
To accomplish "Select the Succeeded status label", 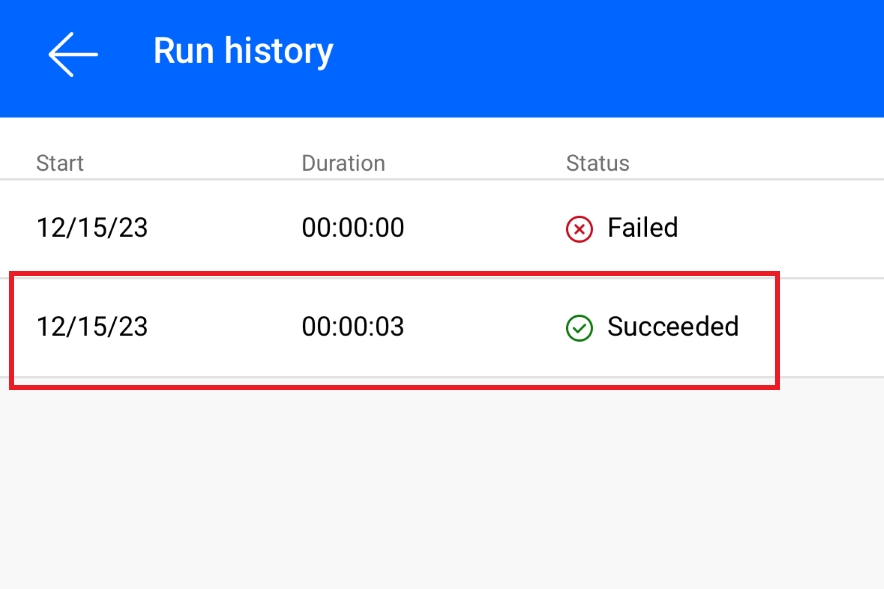I will click(x=673, y=328).
